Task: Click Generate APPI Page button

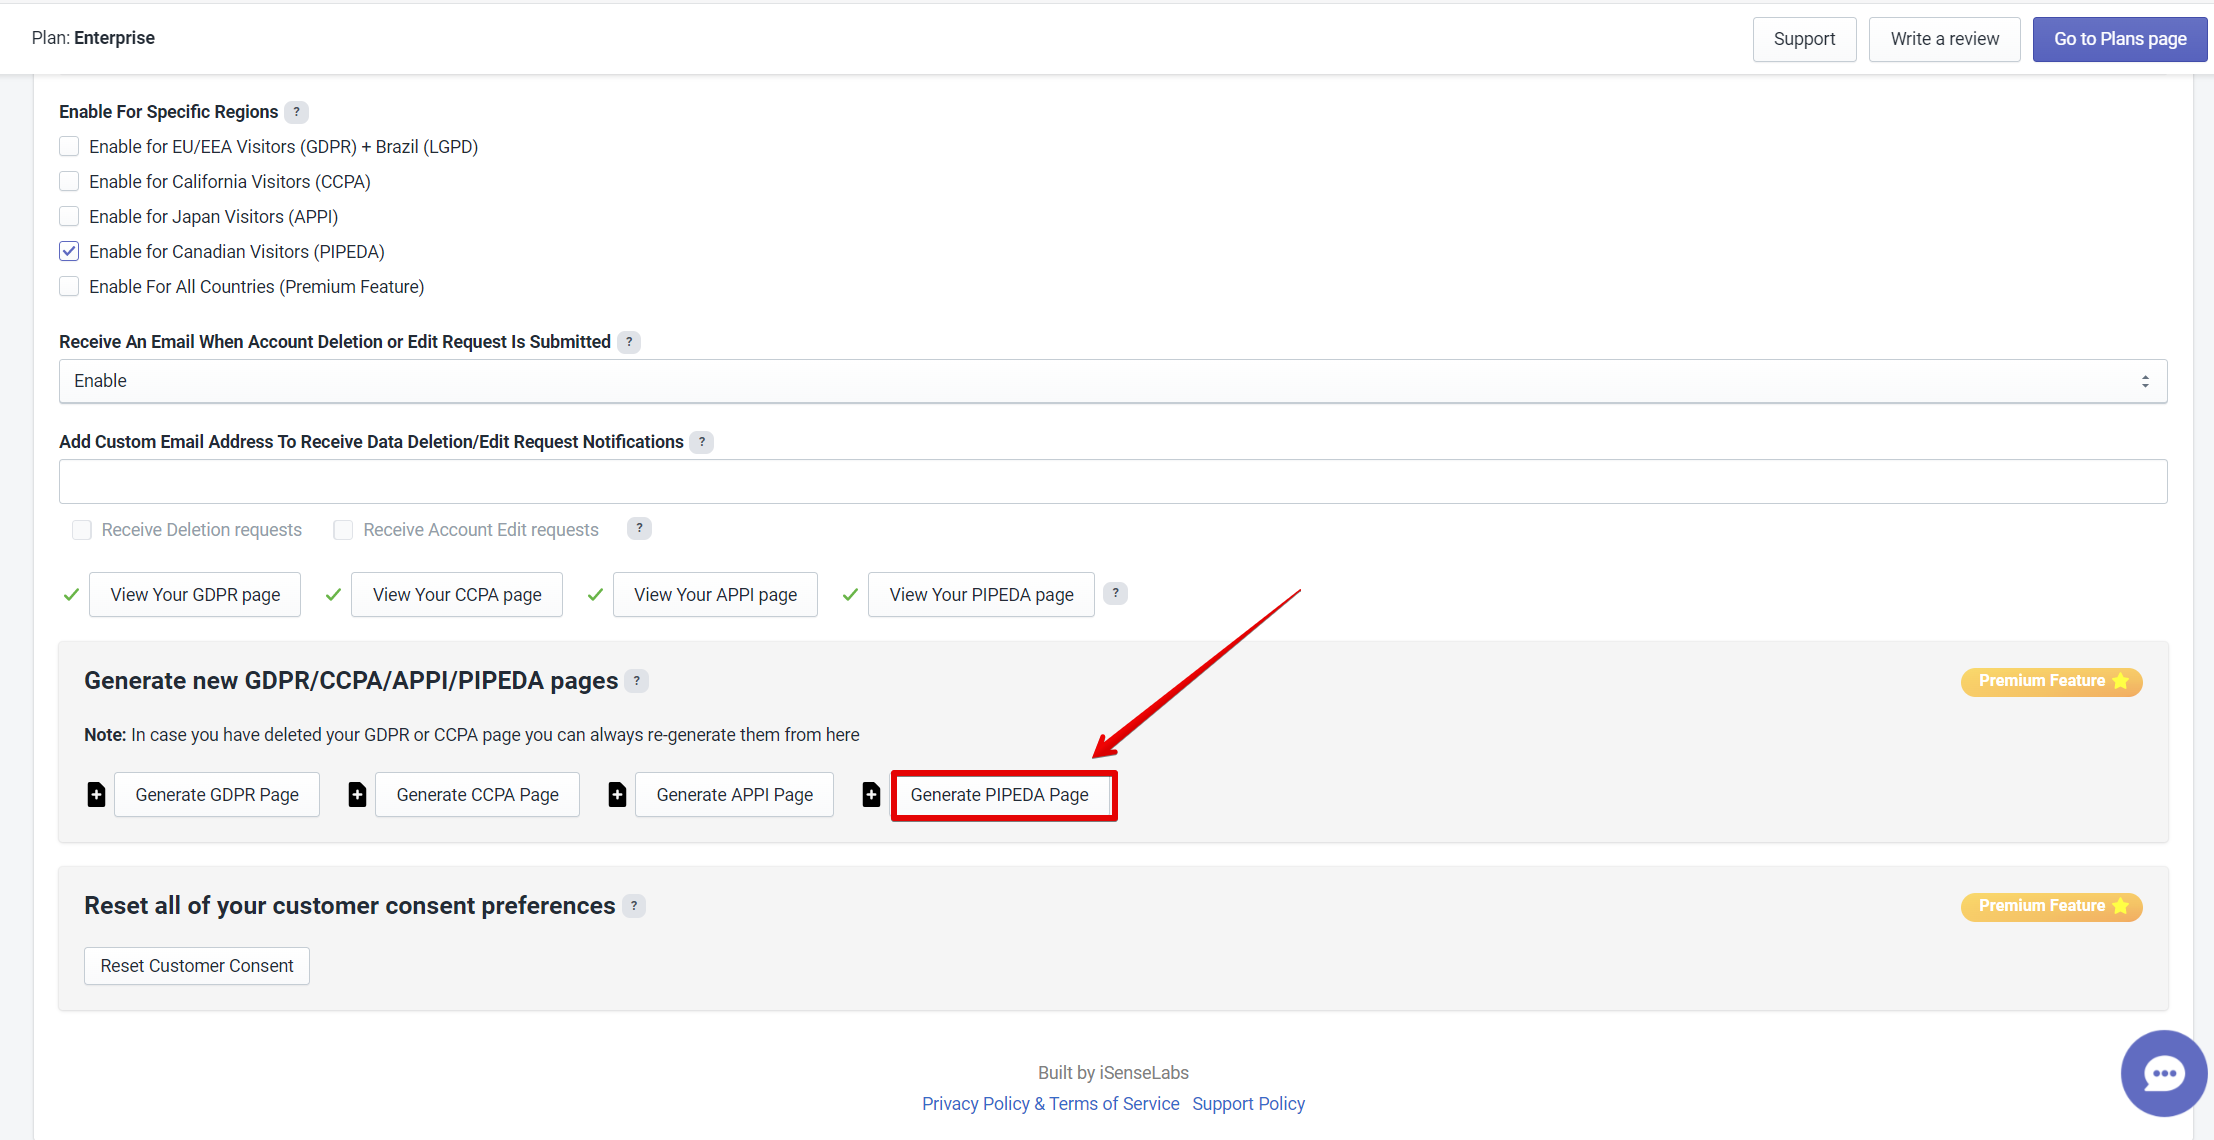Action: [x=734, y=795]
